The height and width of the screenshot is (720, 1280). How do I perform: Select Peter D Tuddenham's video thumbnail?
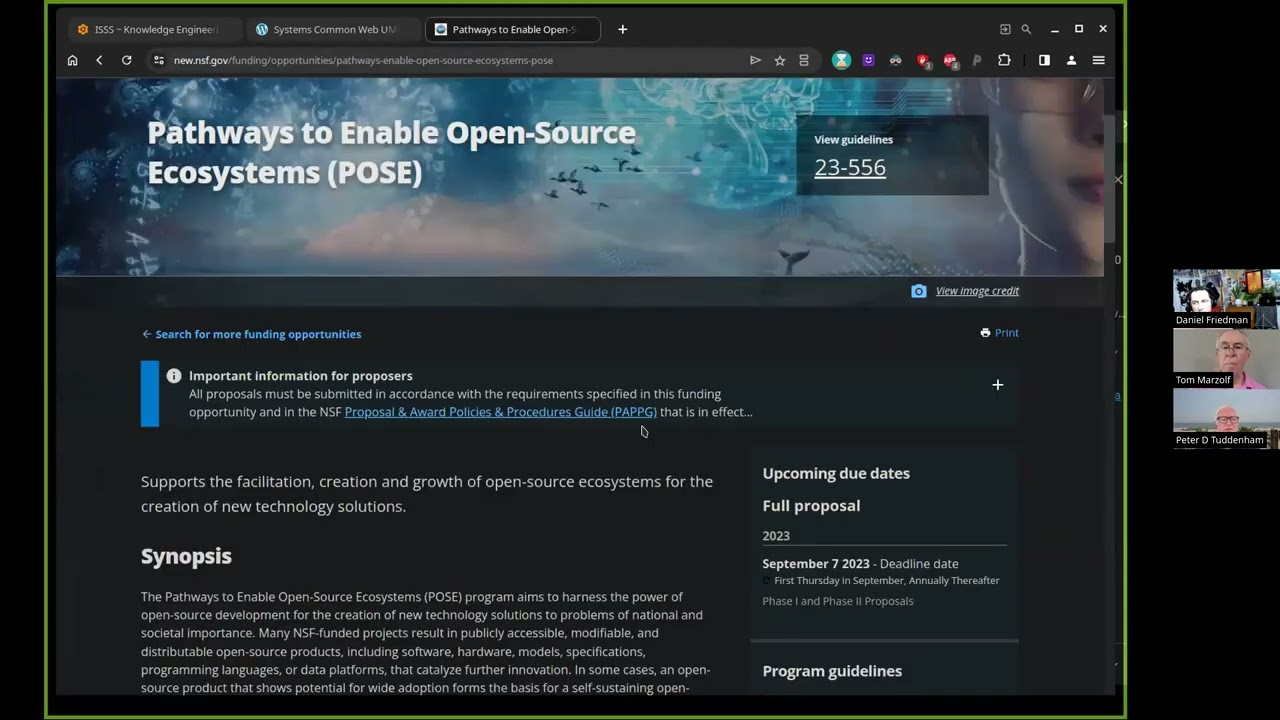(1226, 418)
